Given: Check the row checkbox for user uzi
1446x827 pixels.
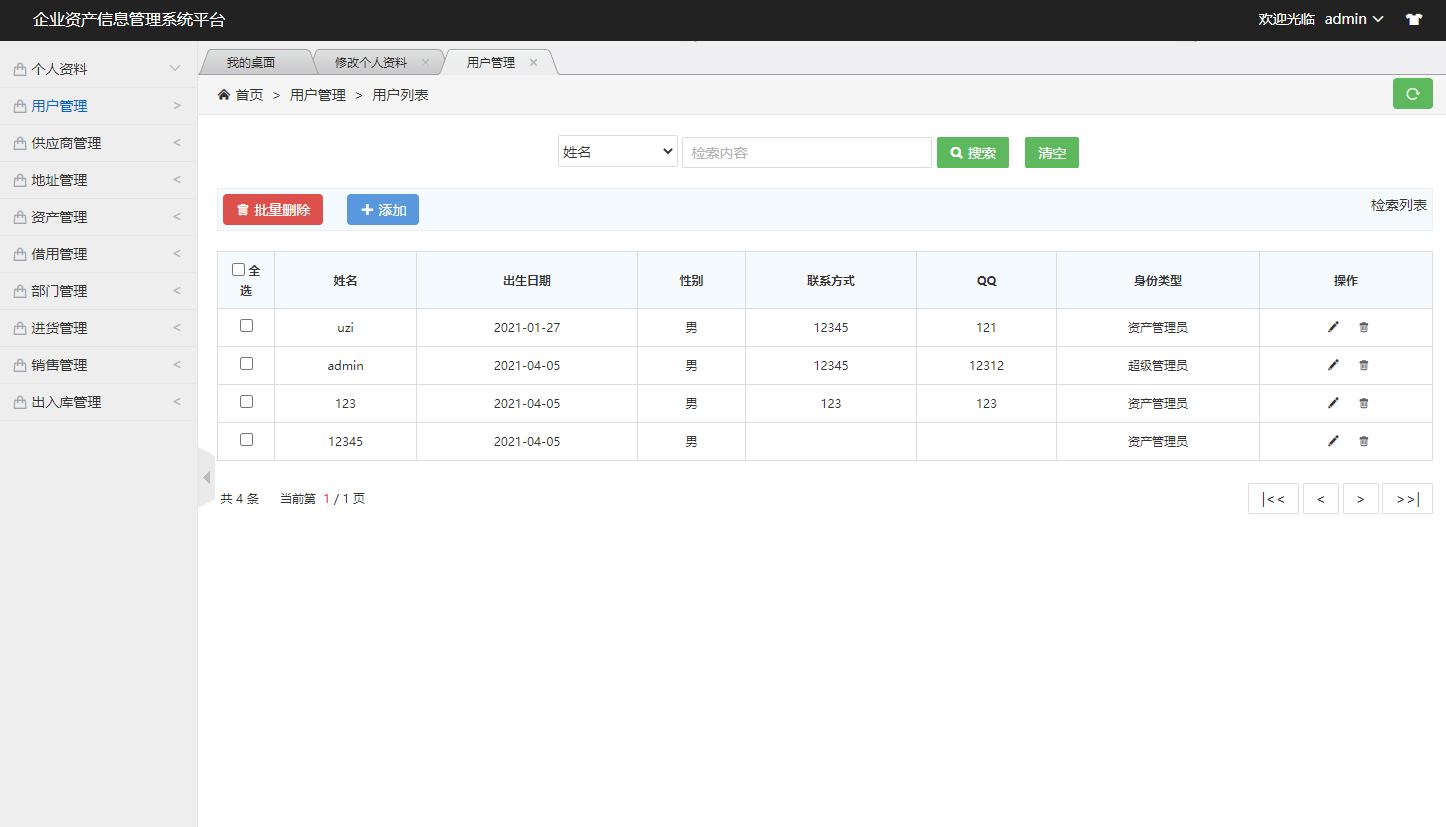Looking at the screenshot, I should coord(245,325).
